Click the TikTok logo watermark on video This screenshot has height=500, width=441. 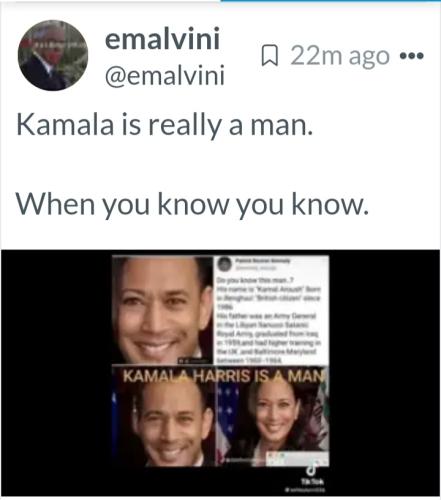pos(311,470)
